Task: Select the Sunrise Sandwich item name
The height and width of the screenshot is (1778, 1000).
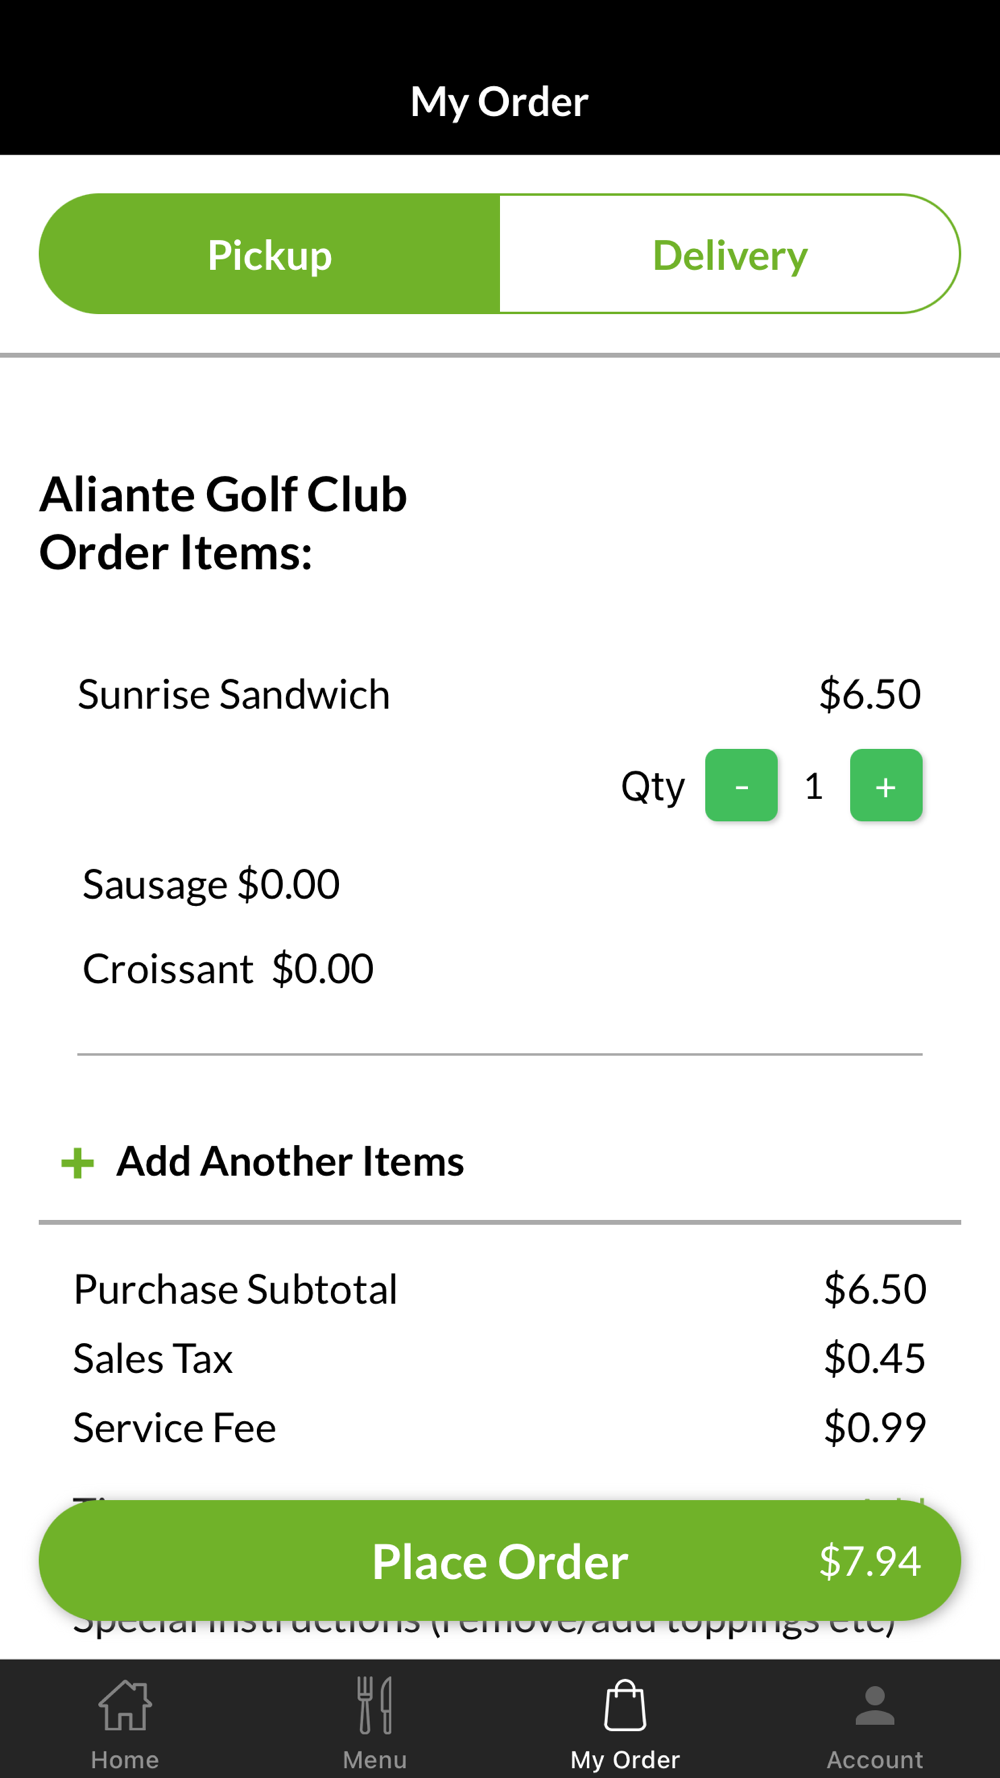Action: pos(234,695)
